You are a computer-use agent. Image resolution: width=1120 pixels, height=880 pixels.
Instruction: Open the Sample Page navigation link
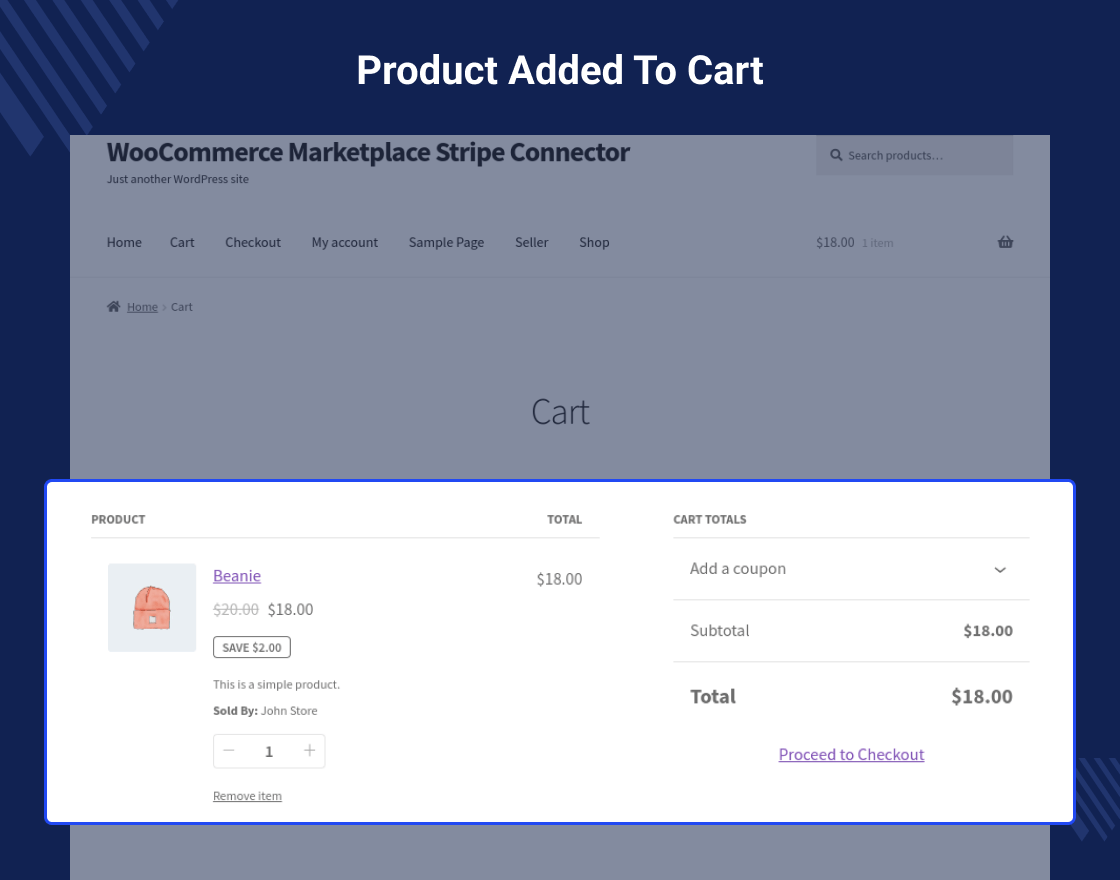coord(446,242)
